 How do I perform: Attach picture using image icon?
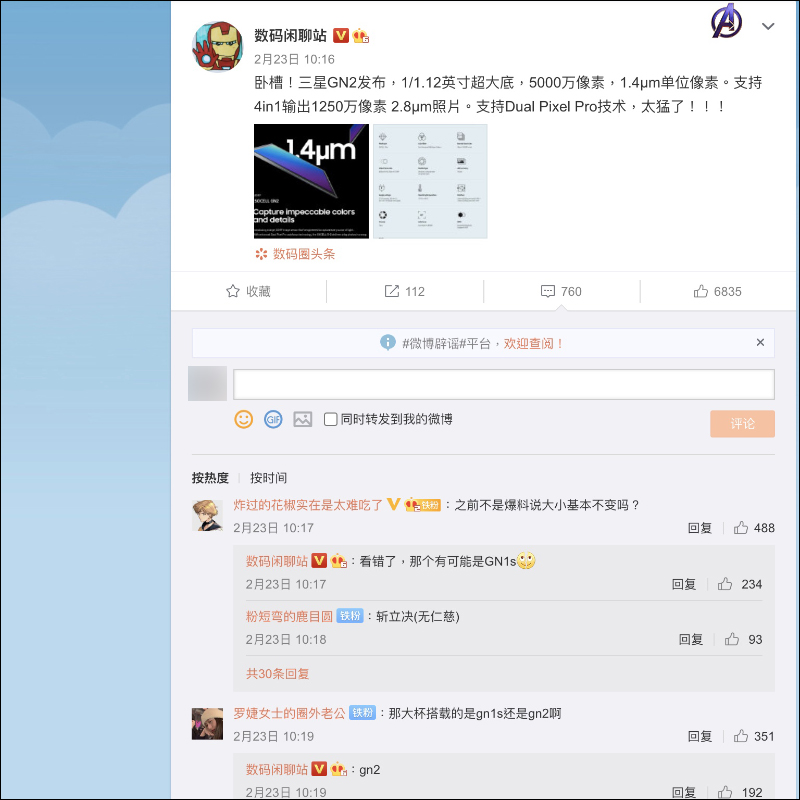[x=303, y=419]
